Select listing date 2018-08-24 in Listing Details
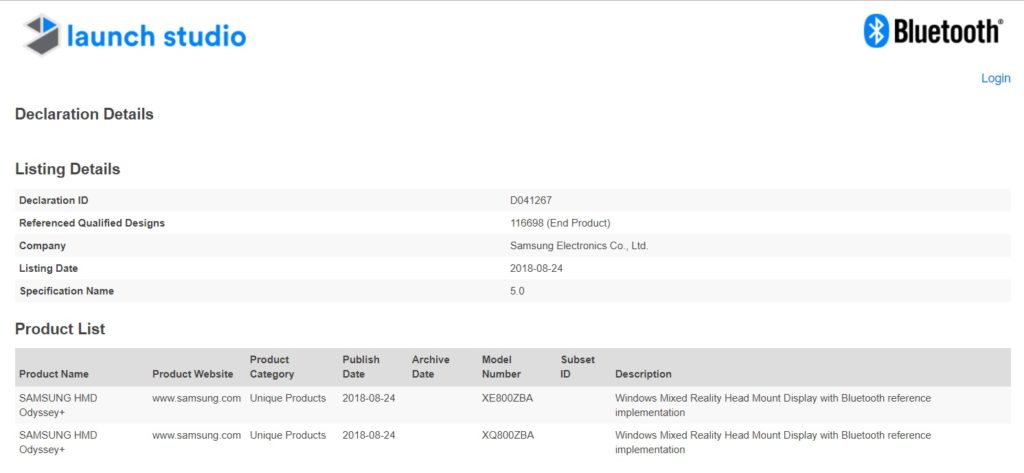The image size is (1024, 473). click(536, 269)
